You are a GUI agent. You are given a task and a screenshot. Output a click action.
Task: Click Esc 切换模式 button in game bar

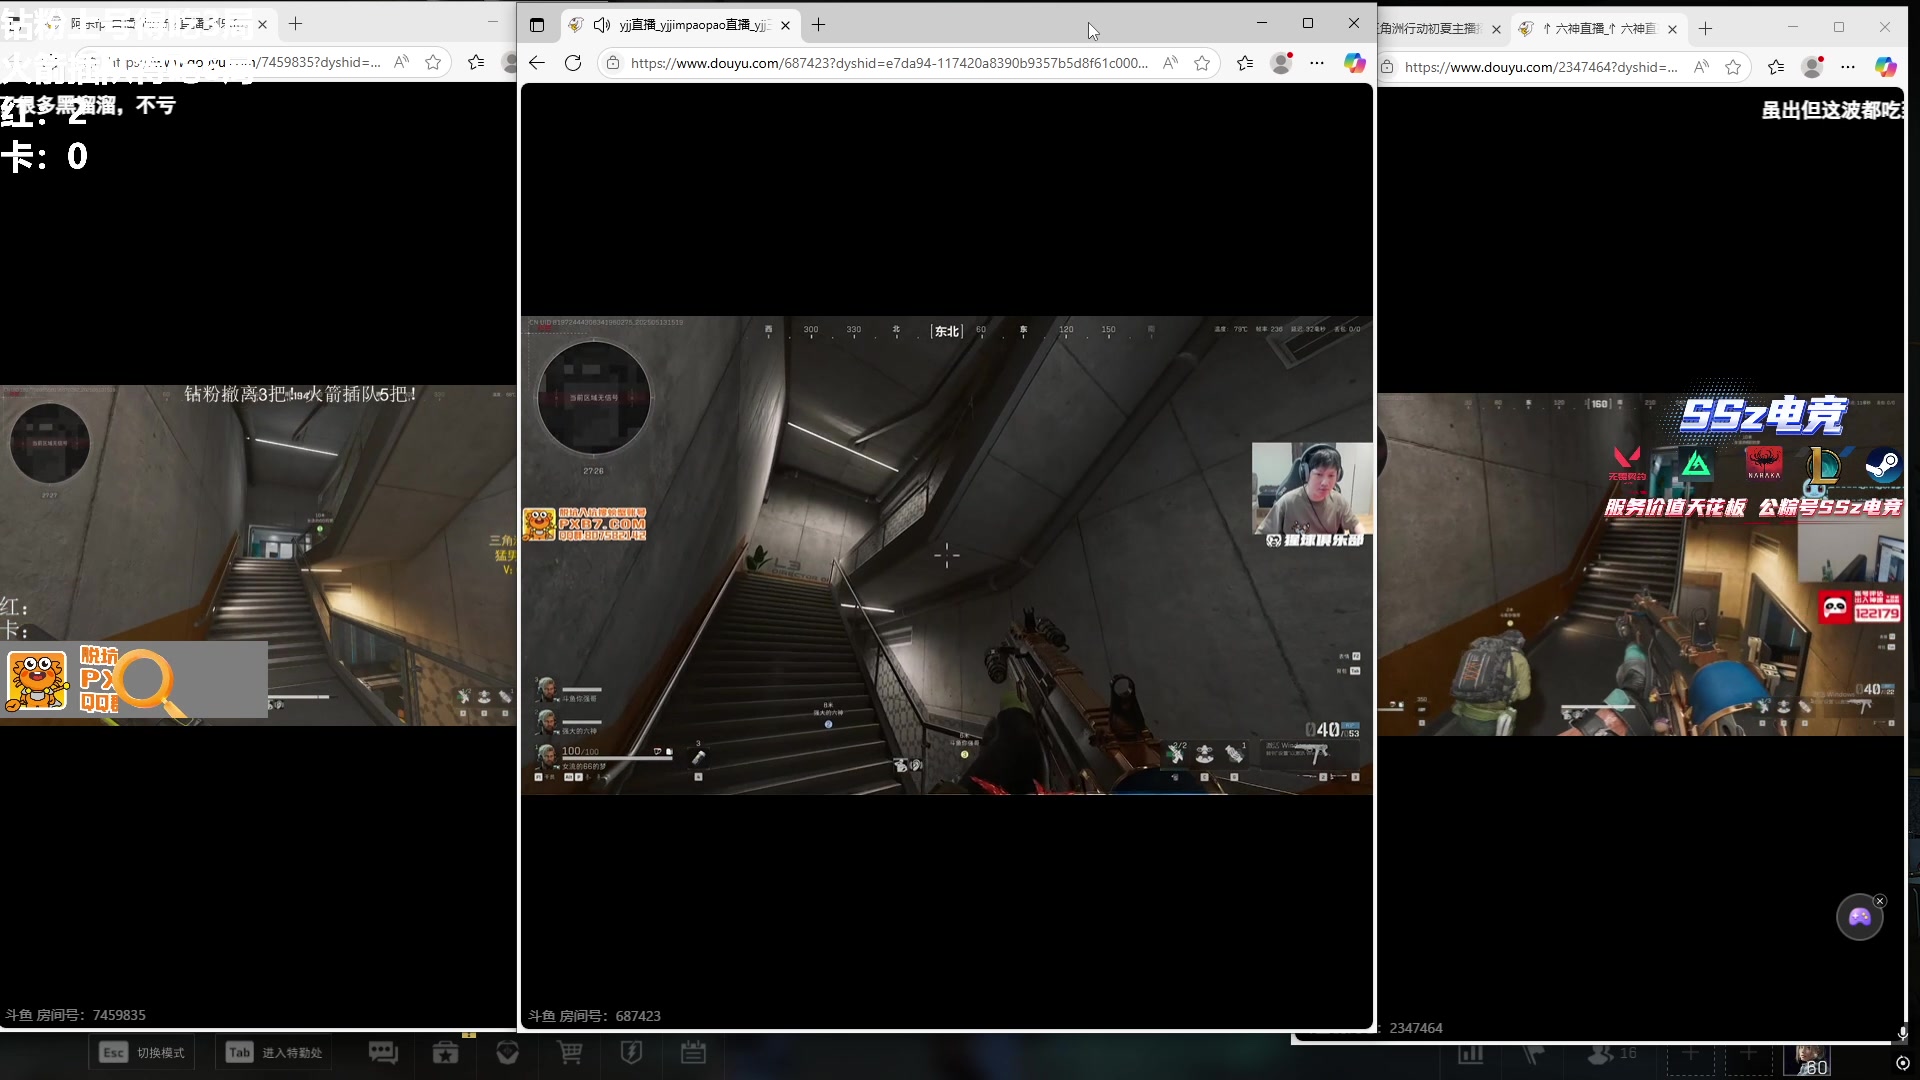[x=142, y=1052]
